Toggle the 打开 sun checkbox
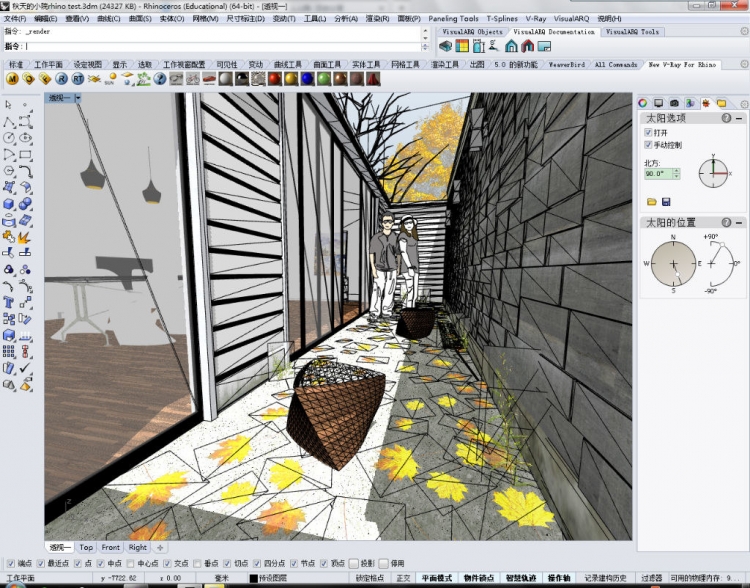 pyautogui.click(x=649, y=132)
